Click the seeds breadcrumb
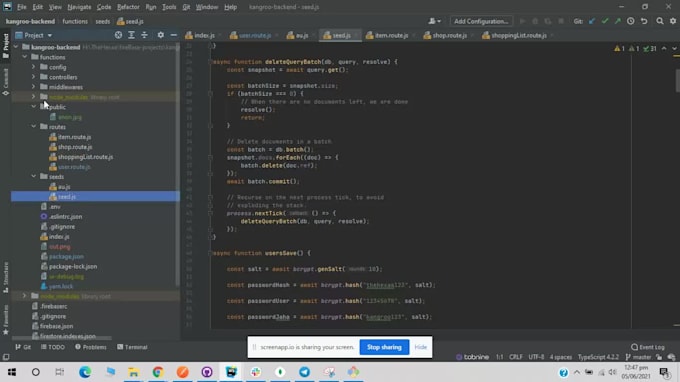 click(102, 21)
